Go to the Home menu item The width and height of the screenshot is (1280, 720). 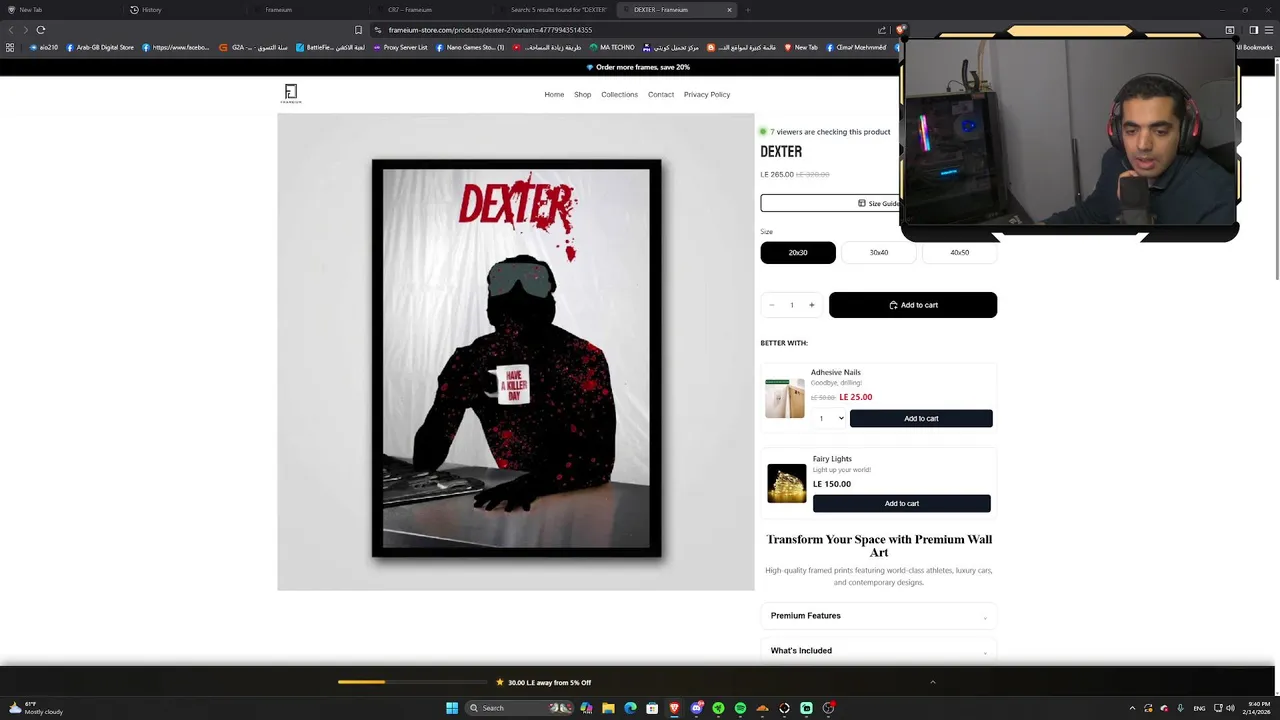click(554, 94)
